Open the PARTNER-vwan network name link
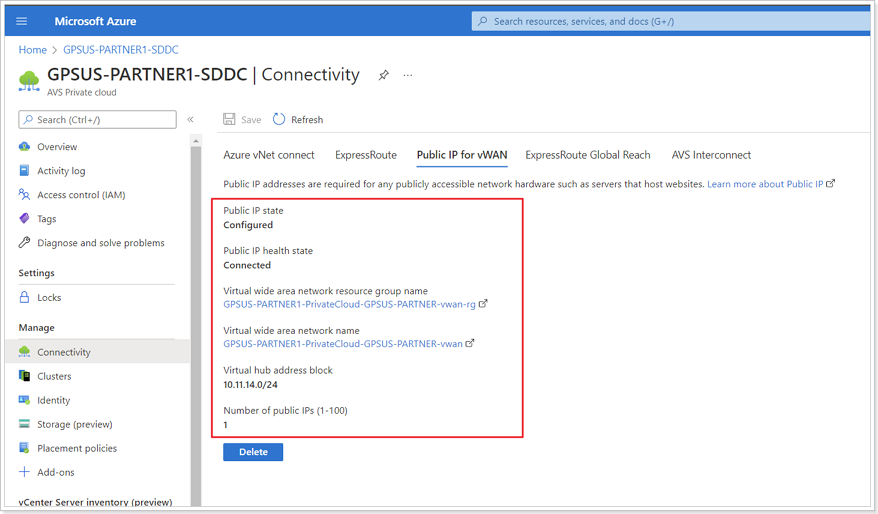Image resolution: width=878 pixels, height=514 pixels. (343, 344)
